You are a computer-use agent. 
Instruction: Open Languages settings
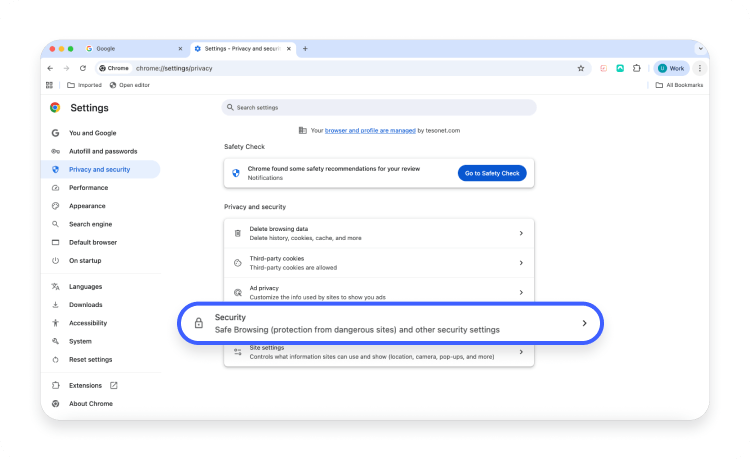point(86,286)
